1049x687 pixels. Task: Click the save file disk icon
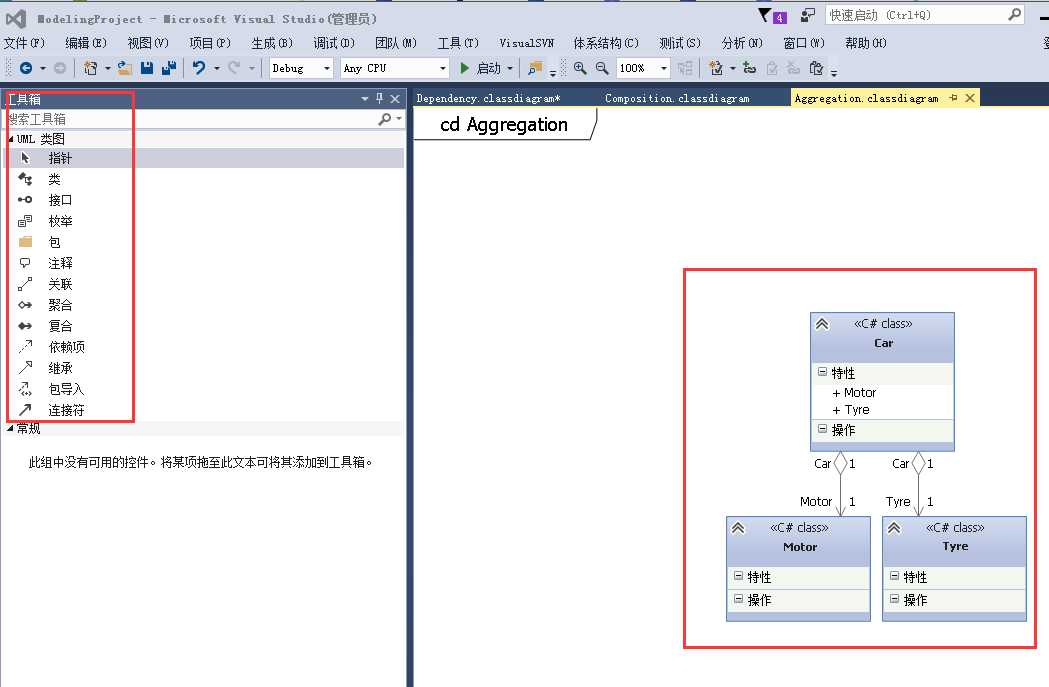147,68
